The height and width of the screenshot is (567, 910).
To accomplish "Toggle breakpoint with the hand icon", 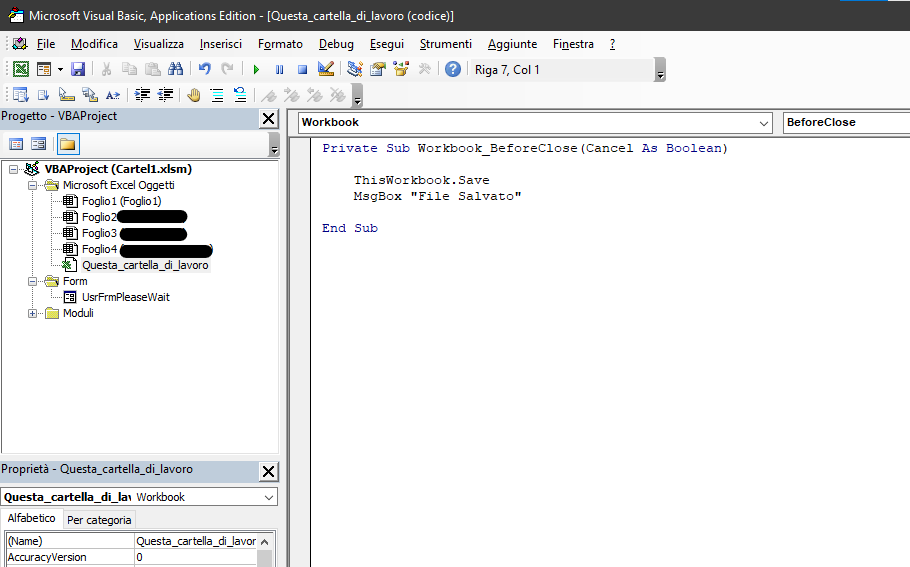I will click(x=194, y=95).
